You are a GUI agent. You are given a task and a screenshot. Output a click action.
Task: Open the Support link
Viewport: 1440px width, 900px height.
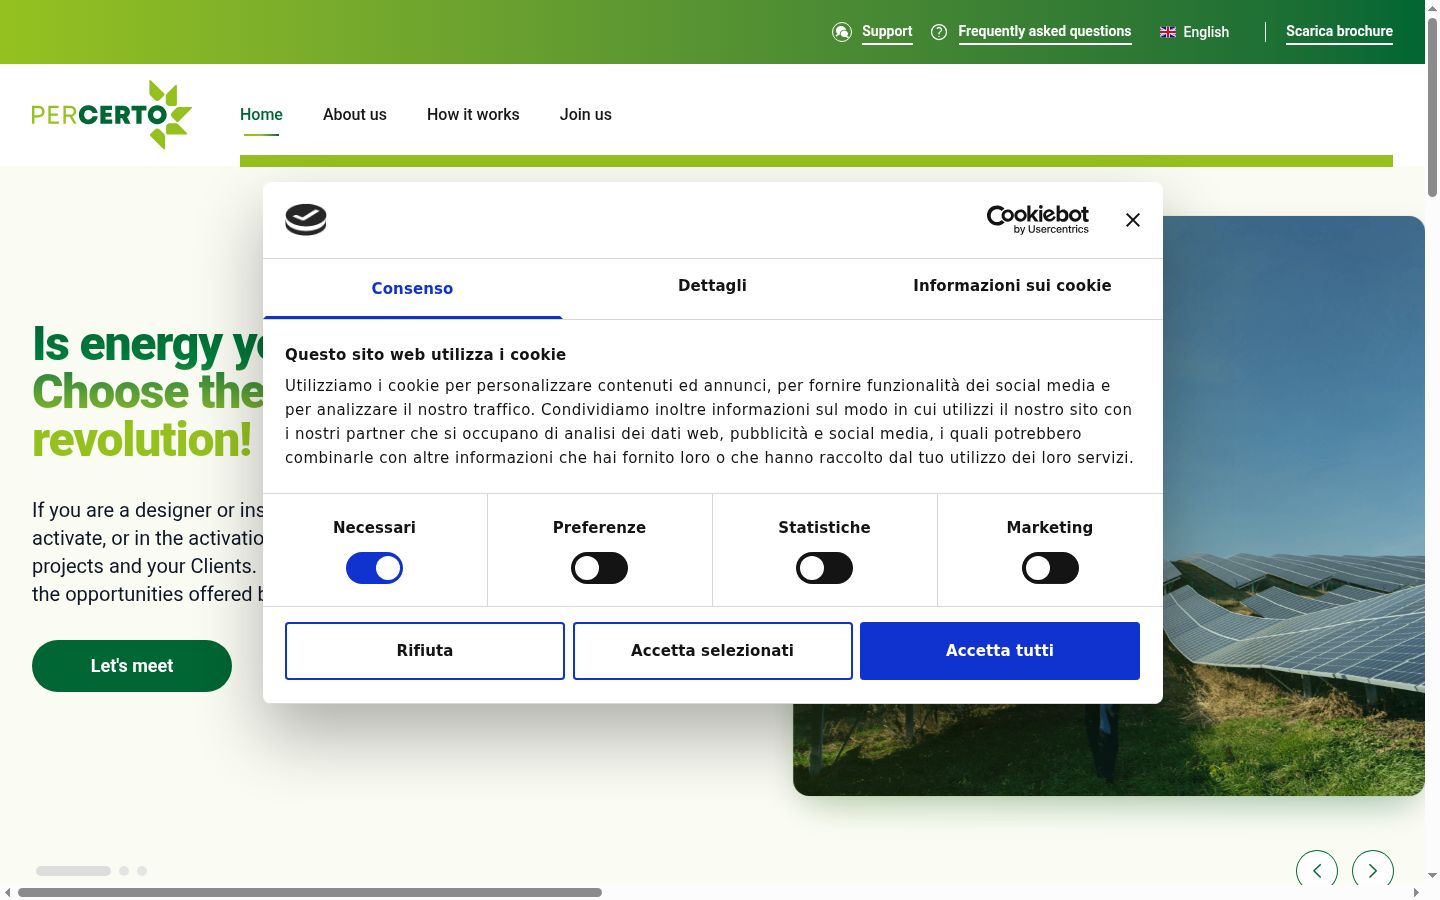click(x=887, y=32)
